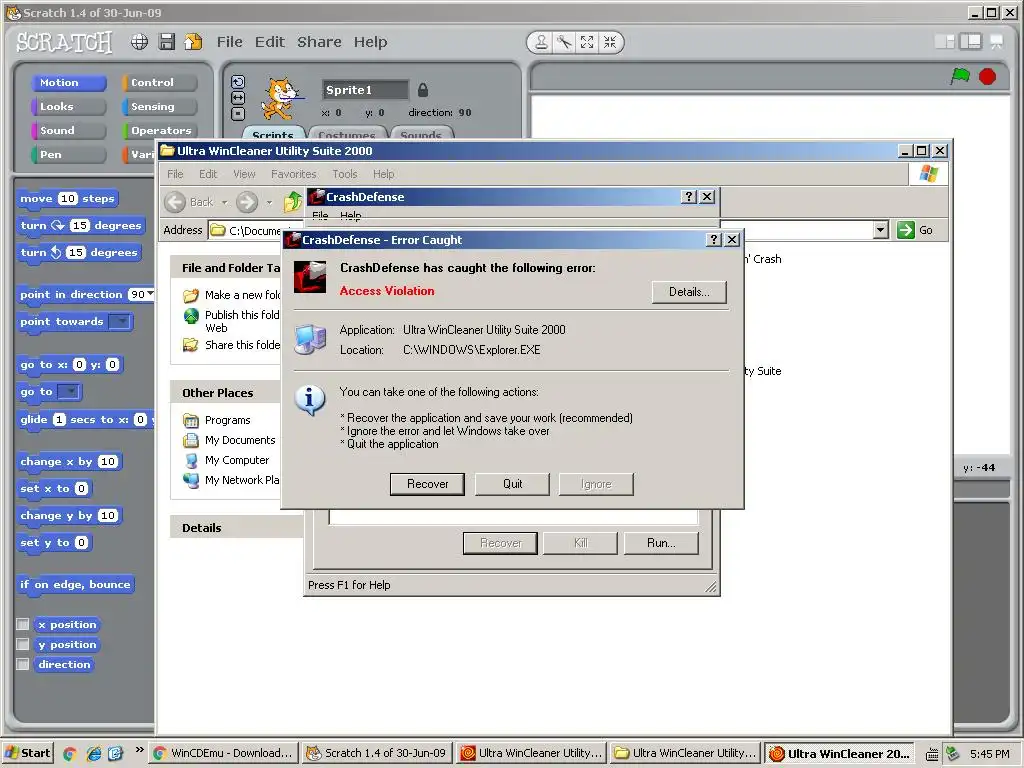Click the if on edge, bounce block
This screenshot has height=768, width=1024.
pos(75,584)
